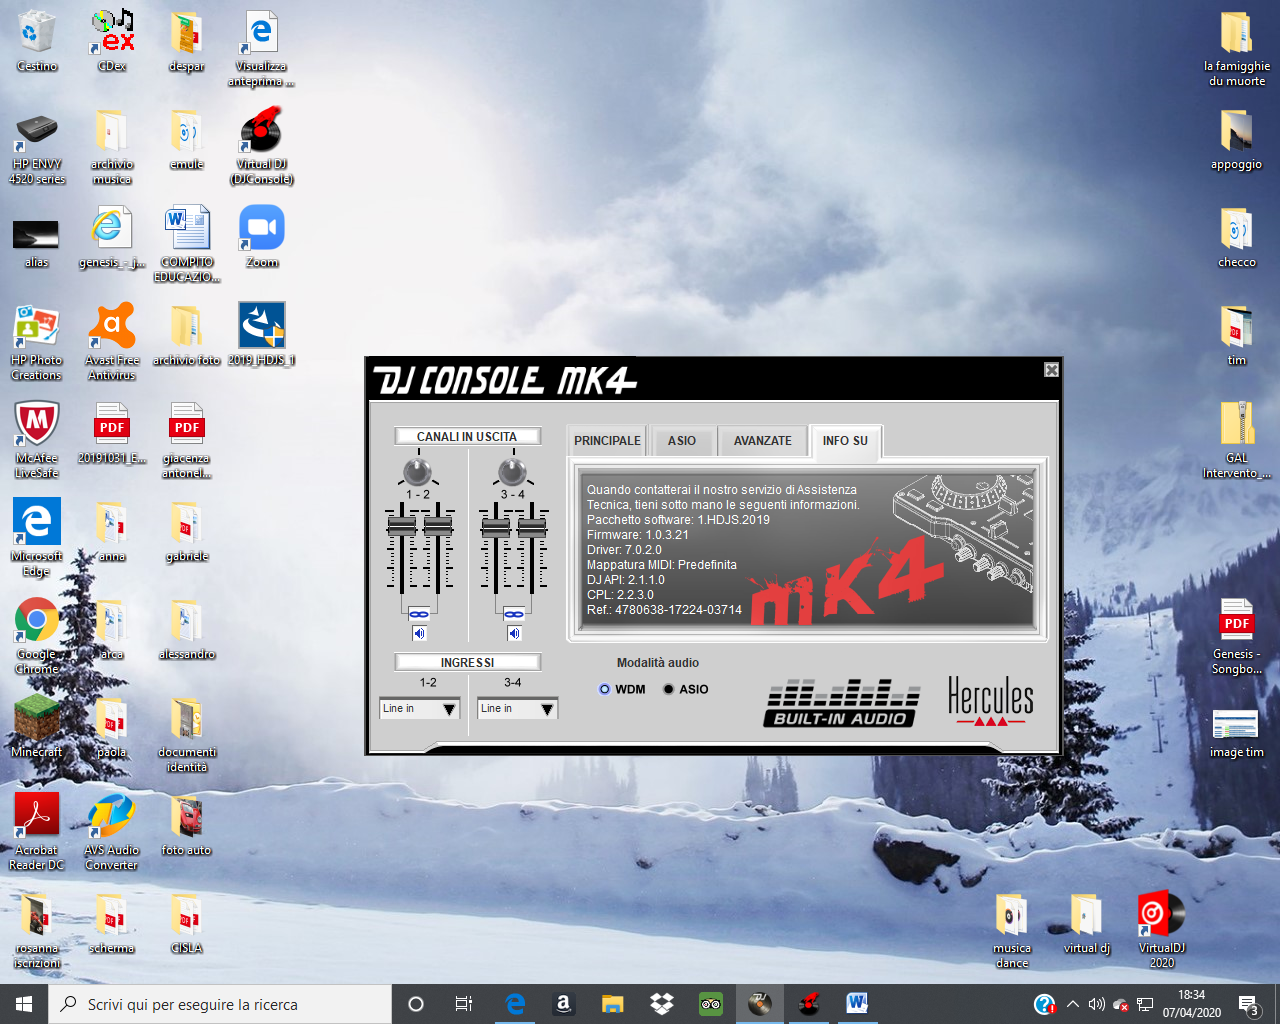Open volume control in system tray
The width and height of the screenshot is (1280, 1024).
[1097, 1004]
